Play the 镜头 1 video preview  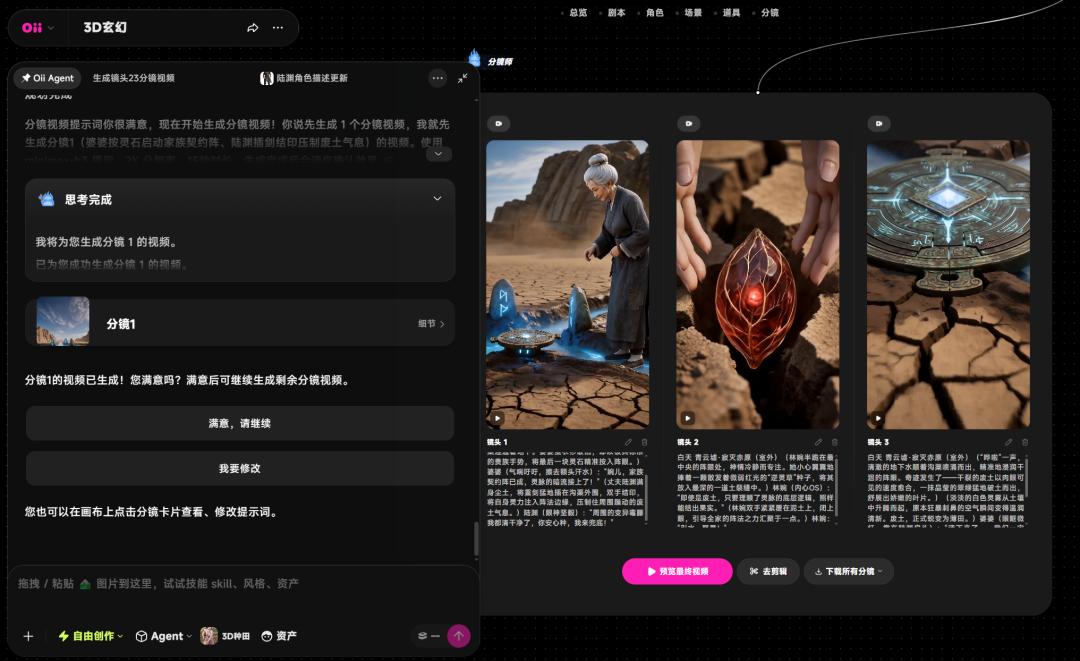(x=497, y=418)
